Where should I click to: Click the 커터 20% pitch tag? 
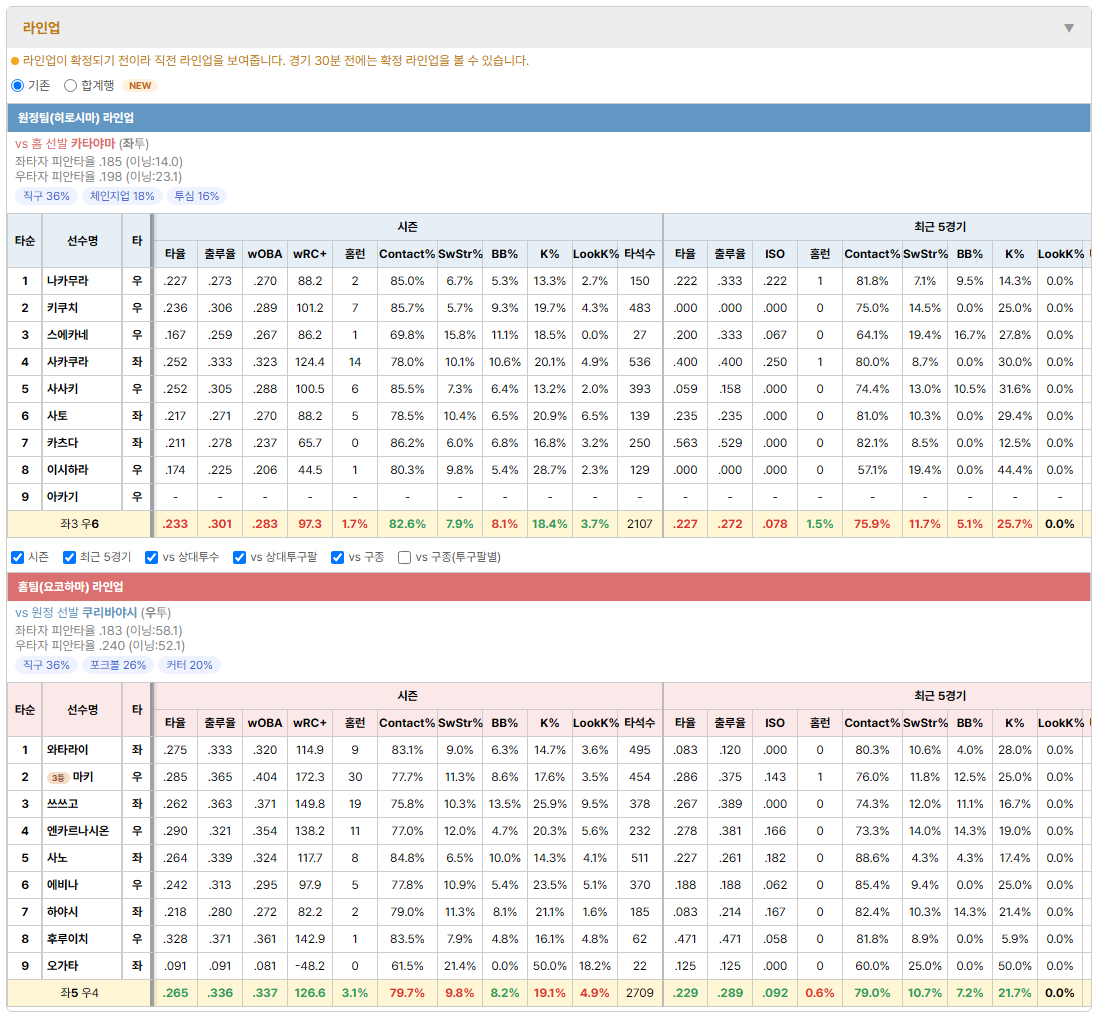(190, 665)
